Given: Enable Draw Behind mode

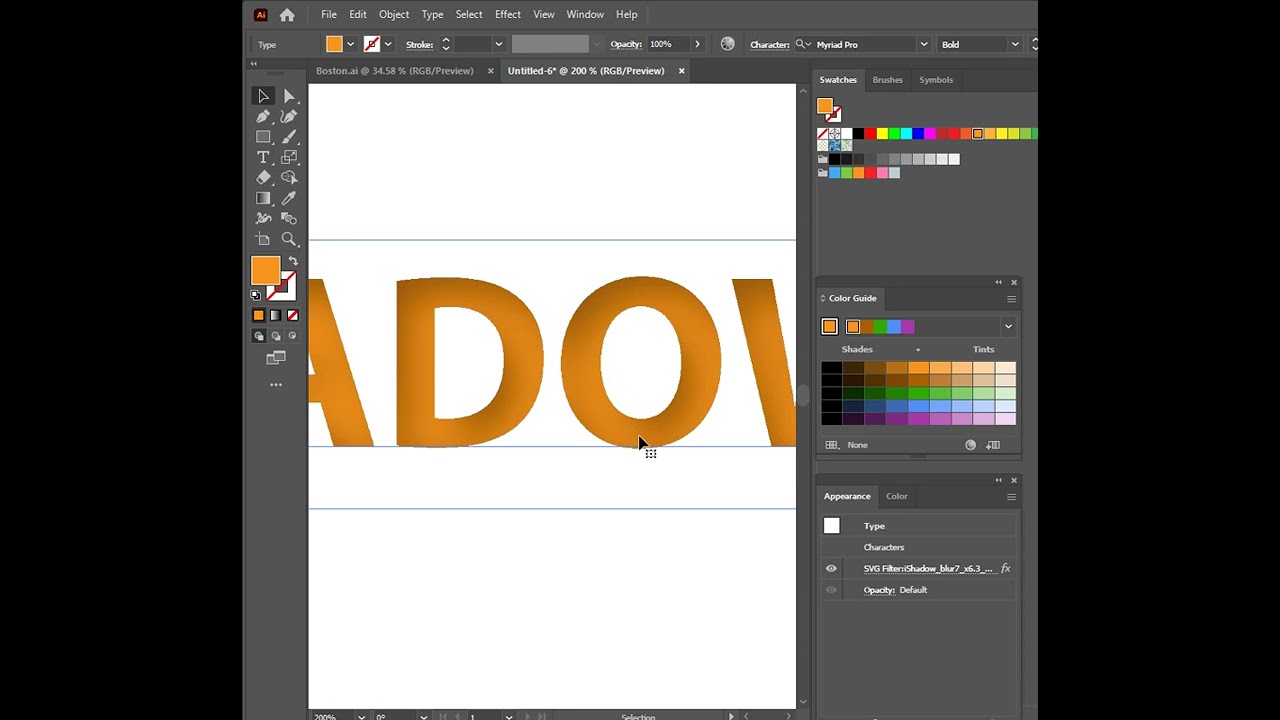Looking at the screenshot, I should click(275, 336).
